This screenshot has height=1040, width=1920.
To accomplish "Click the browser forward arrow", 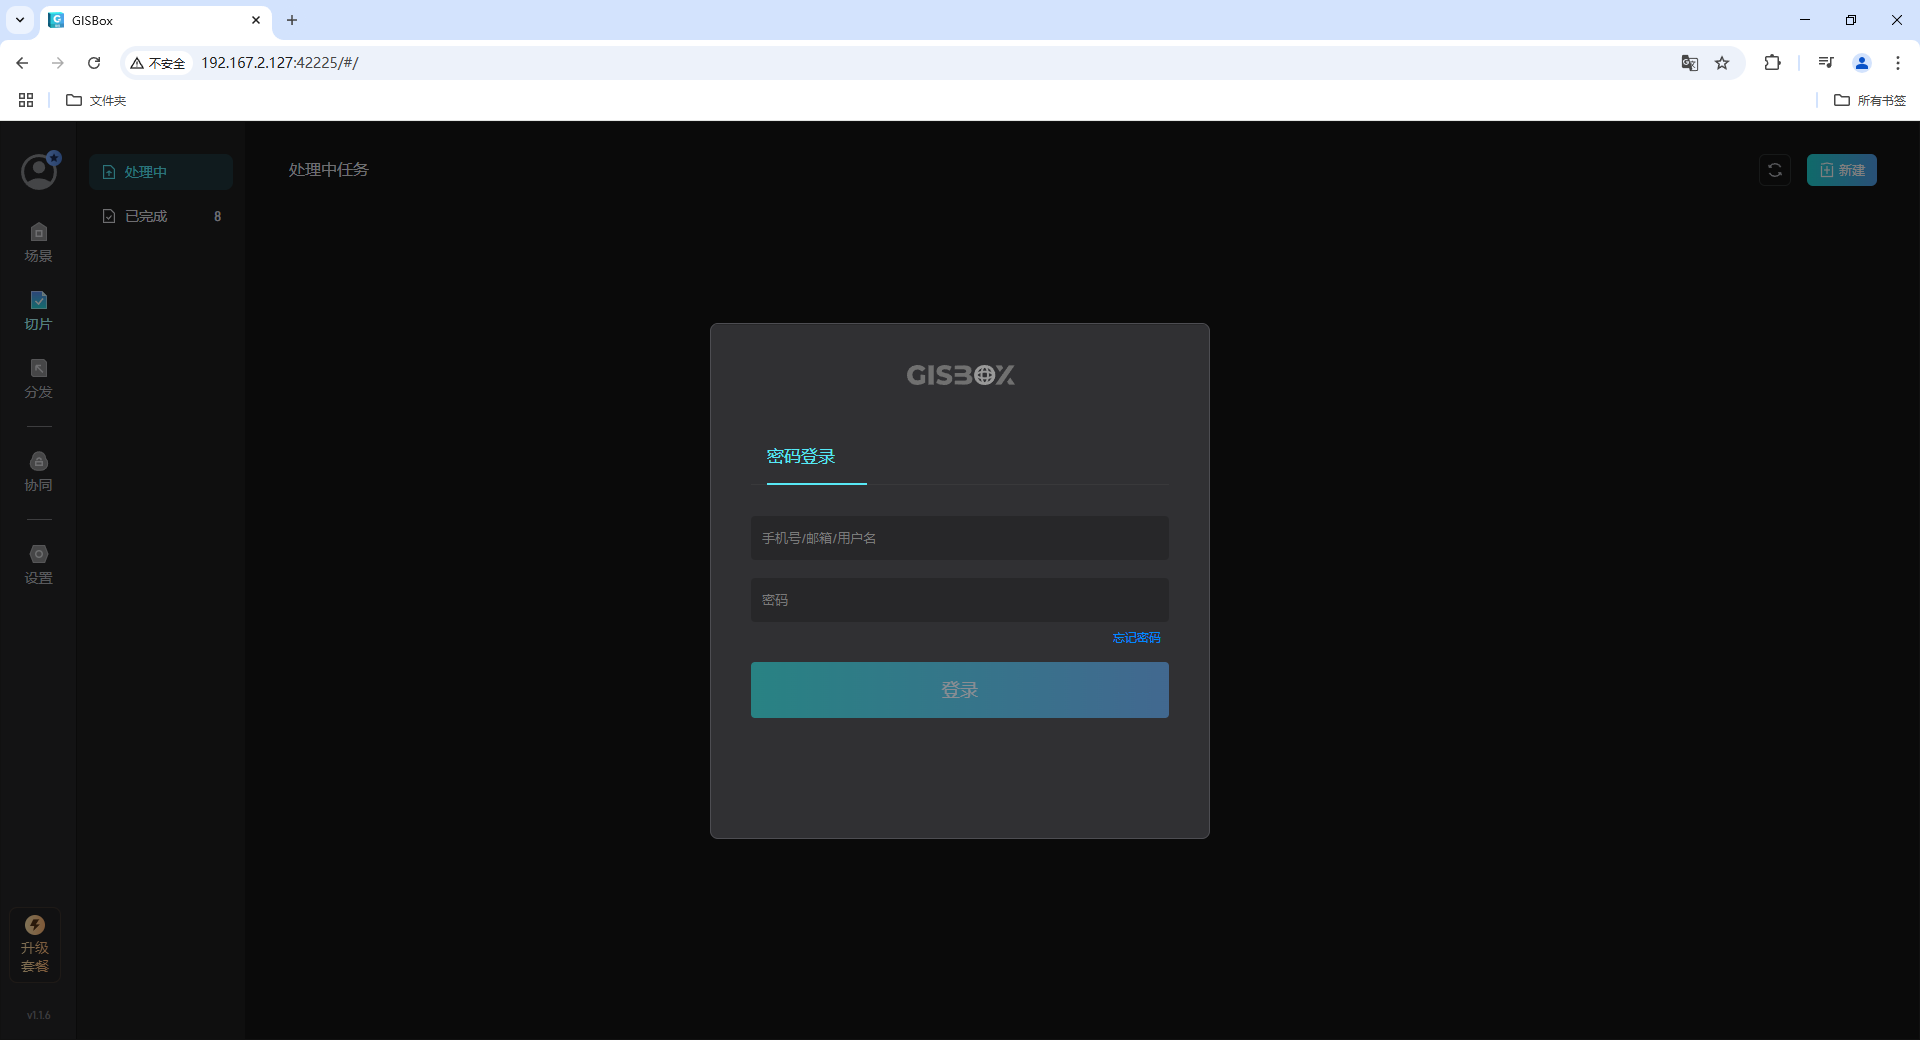I will coord(58,63).
